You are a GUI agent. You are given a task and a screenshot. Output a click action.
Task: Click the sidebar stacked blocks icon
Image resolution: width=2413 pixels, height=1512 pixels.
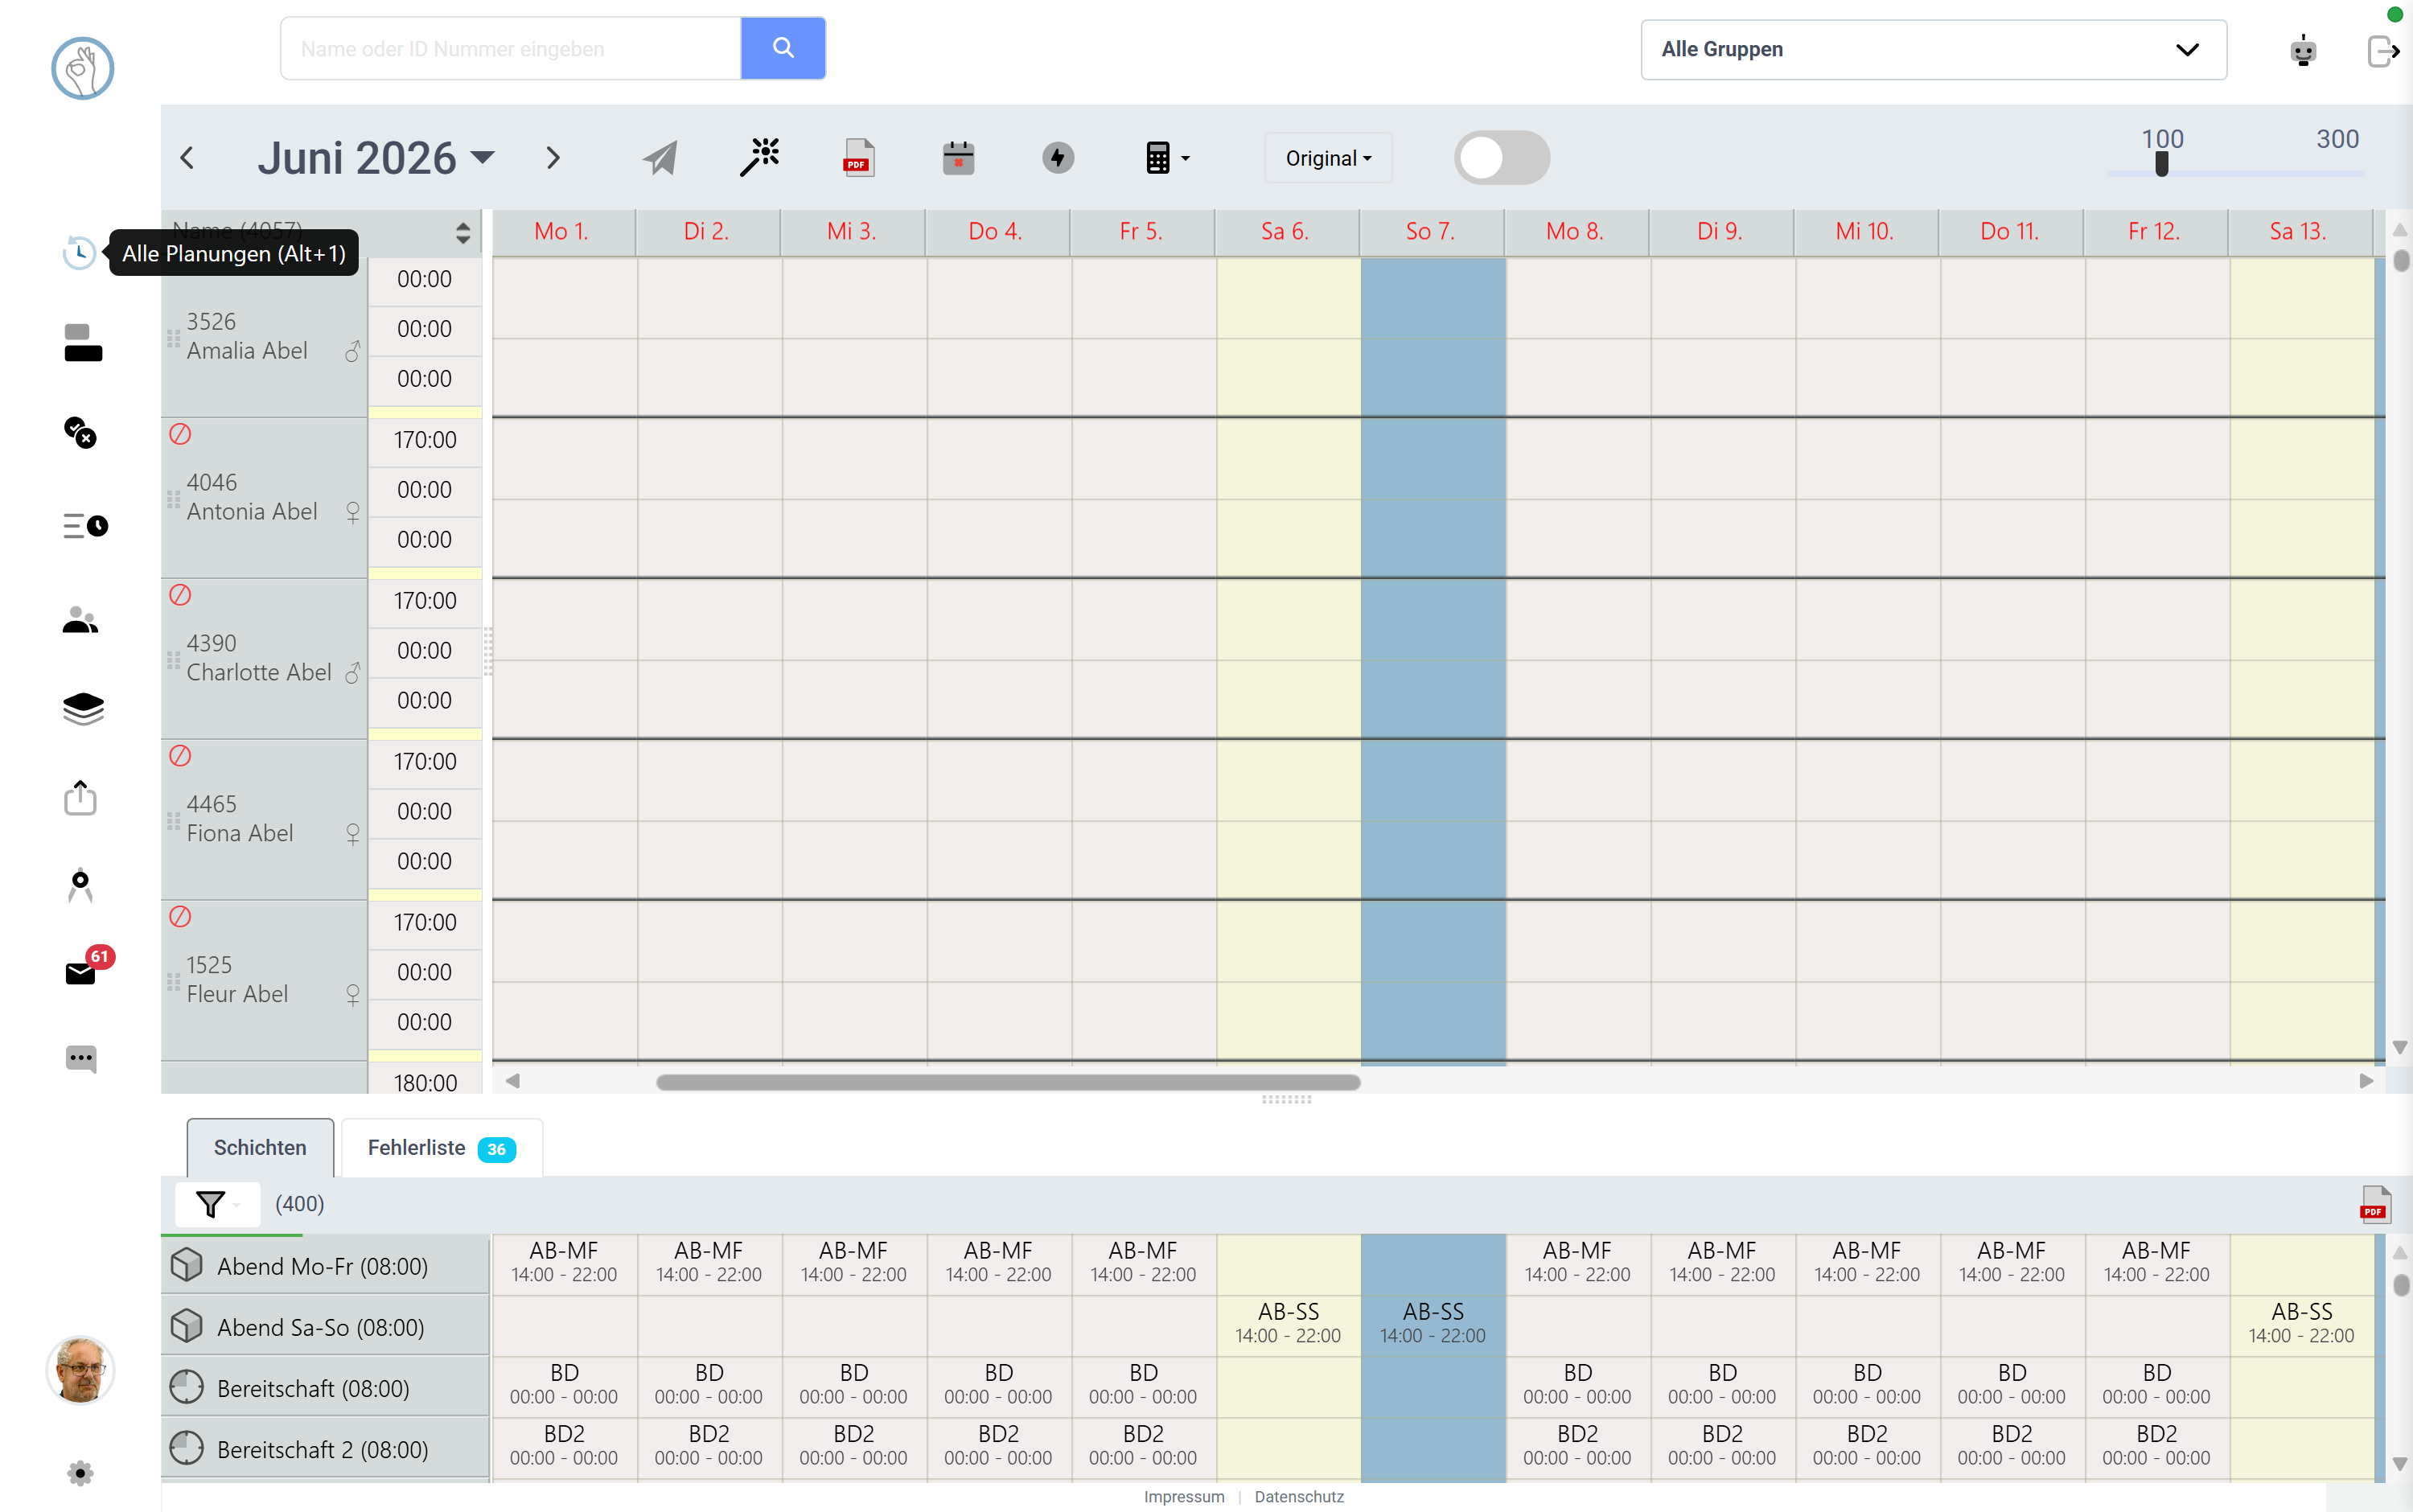coord(83,342)
